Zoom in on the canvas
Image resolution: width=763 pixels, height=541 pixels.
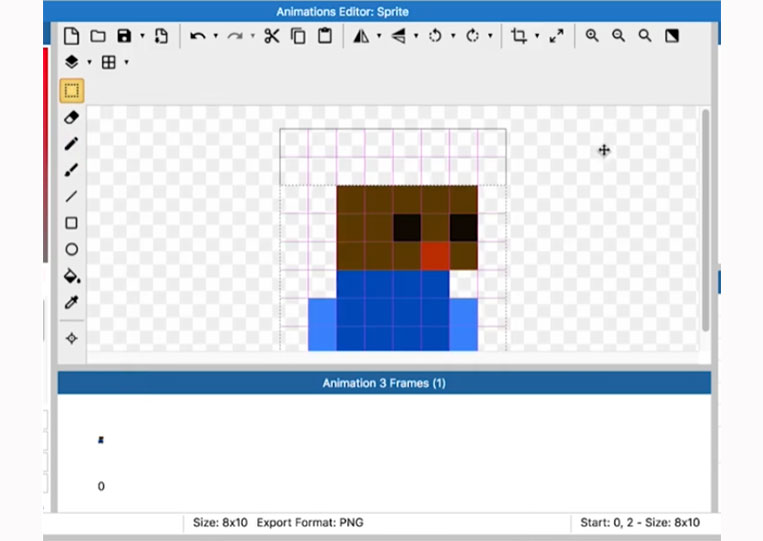(592, 36)
